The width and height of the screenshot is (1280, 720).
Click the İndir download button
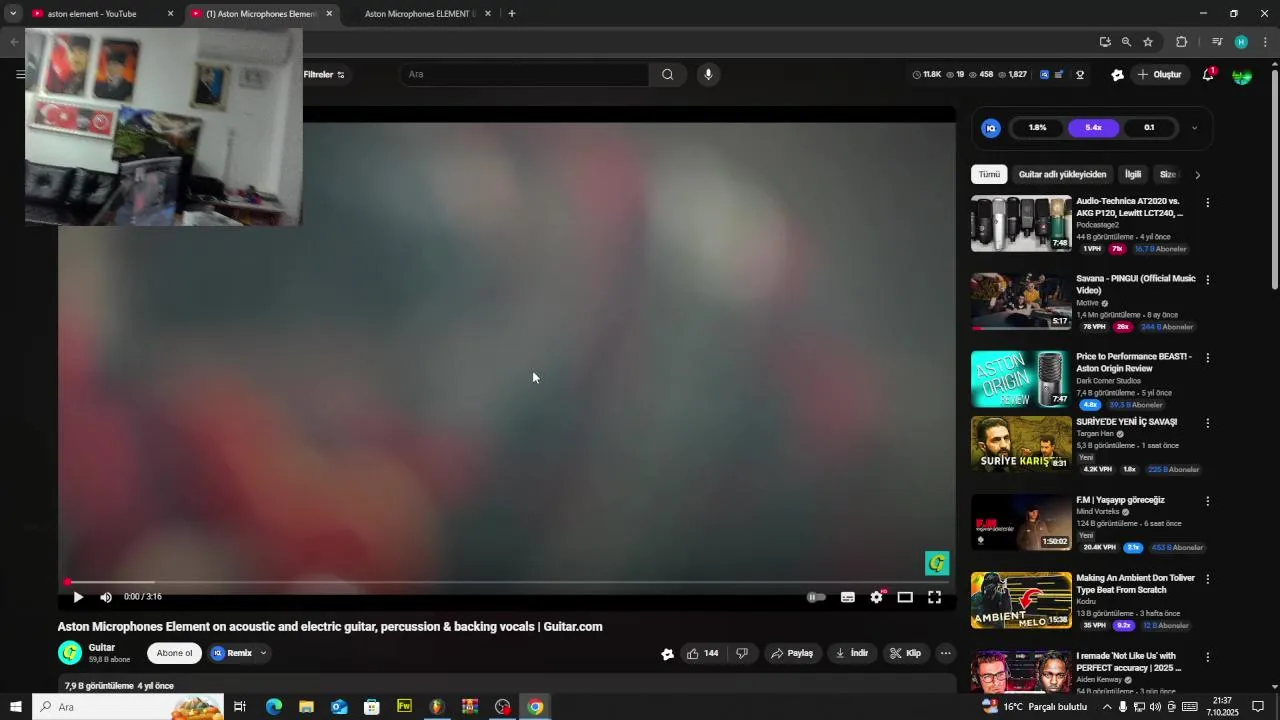coord(852,653)
